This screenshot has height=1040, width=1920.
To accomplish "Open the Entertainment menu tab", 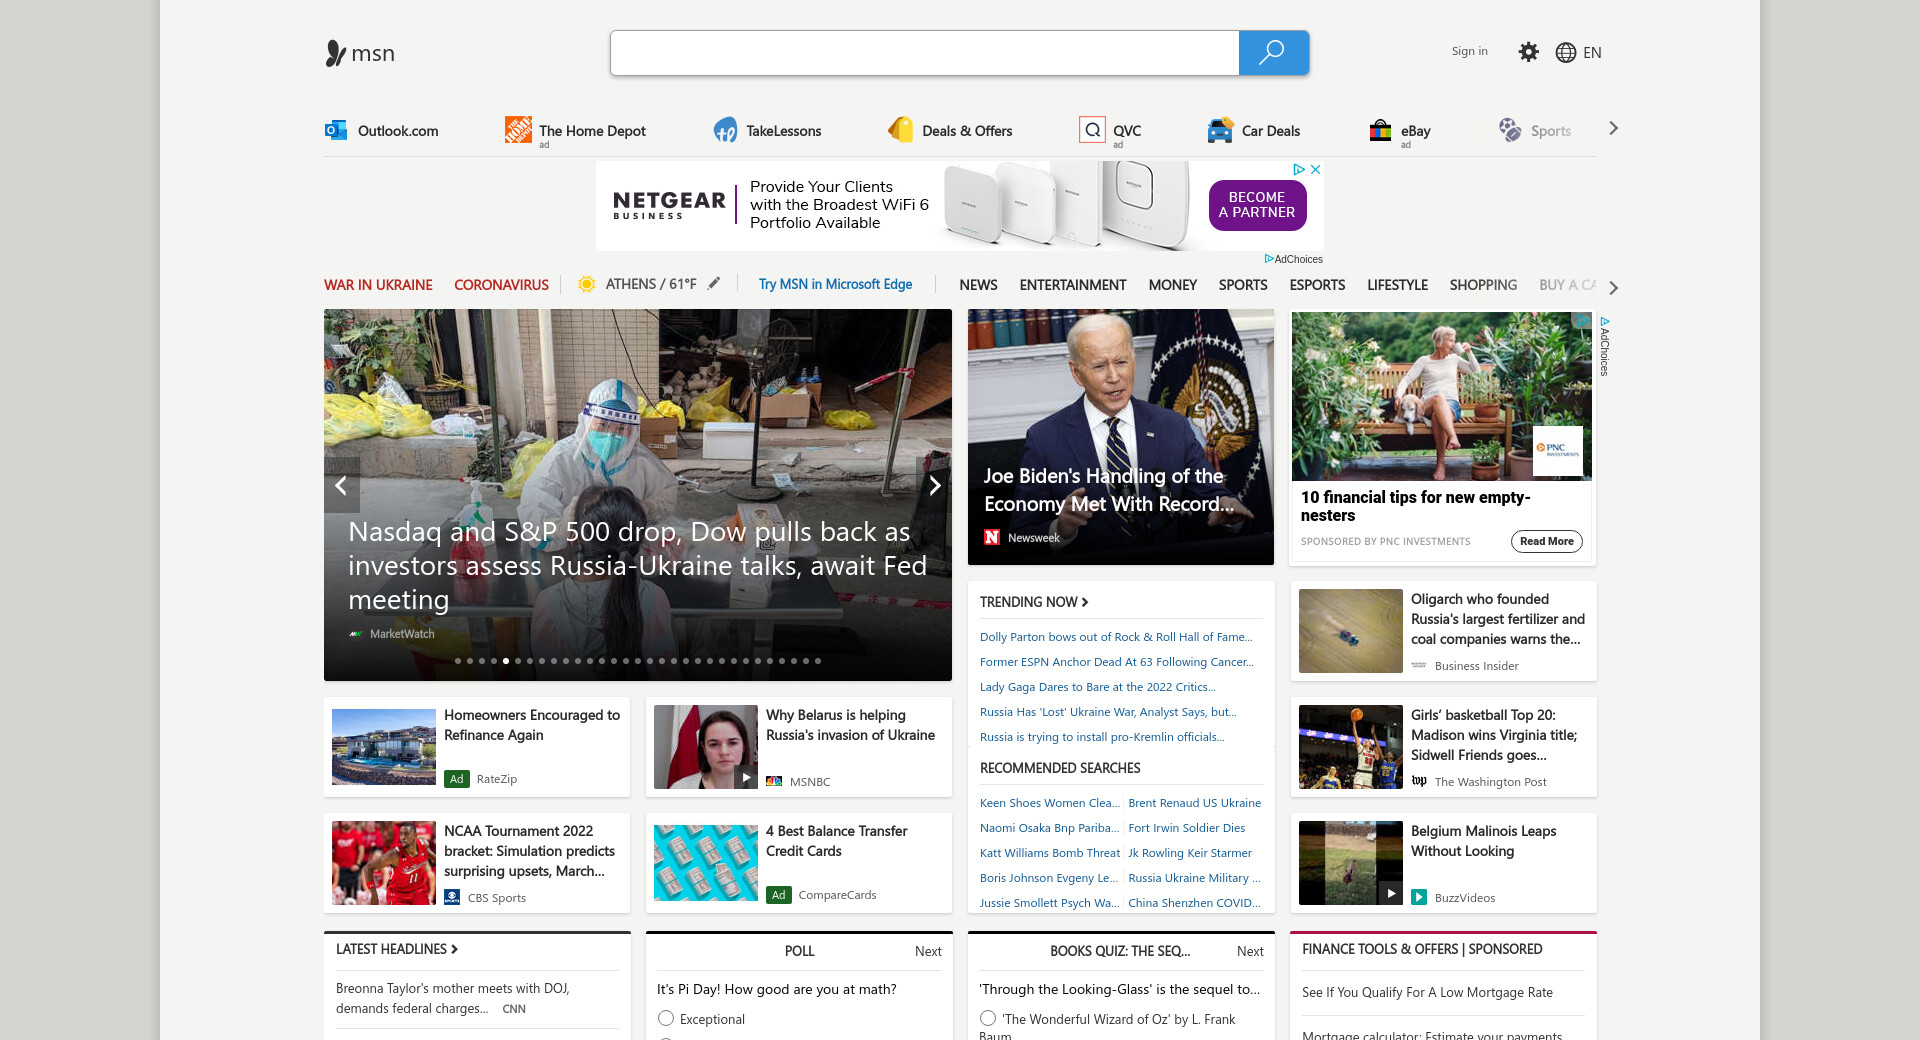I will (x=1072, y=285).
